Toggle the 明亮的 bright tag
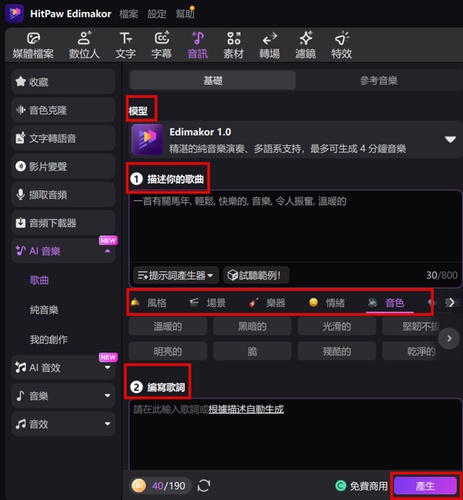 (x=168, y=351)
